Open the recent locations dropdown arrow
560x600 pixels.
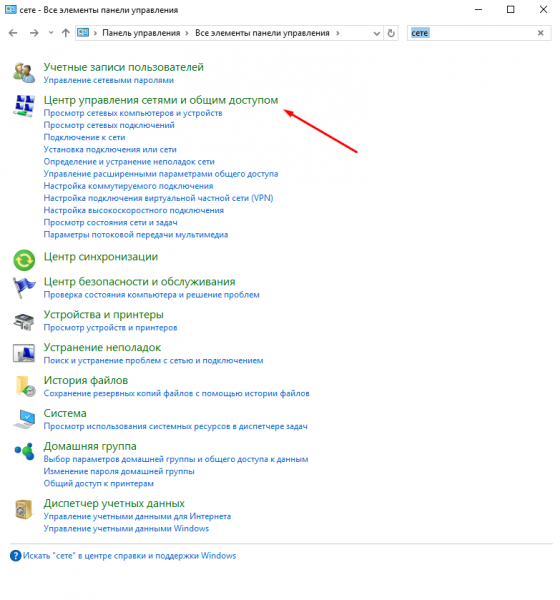pos(51,33)
